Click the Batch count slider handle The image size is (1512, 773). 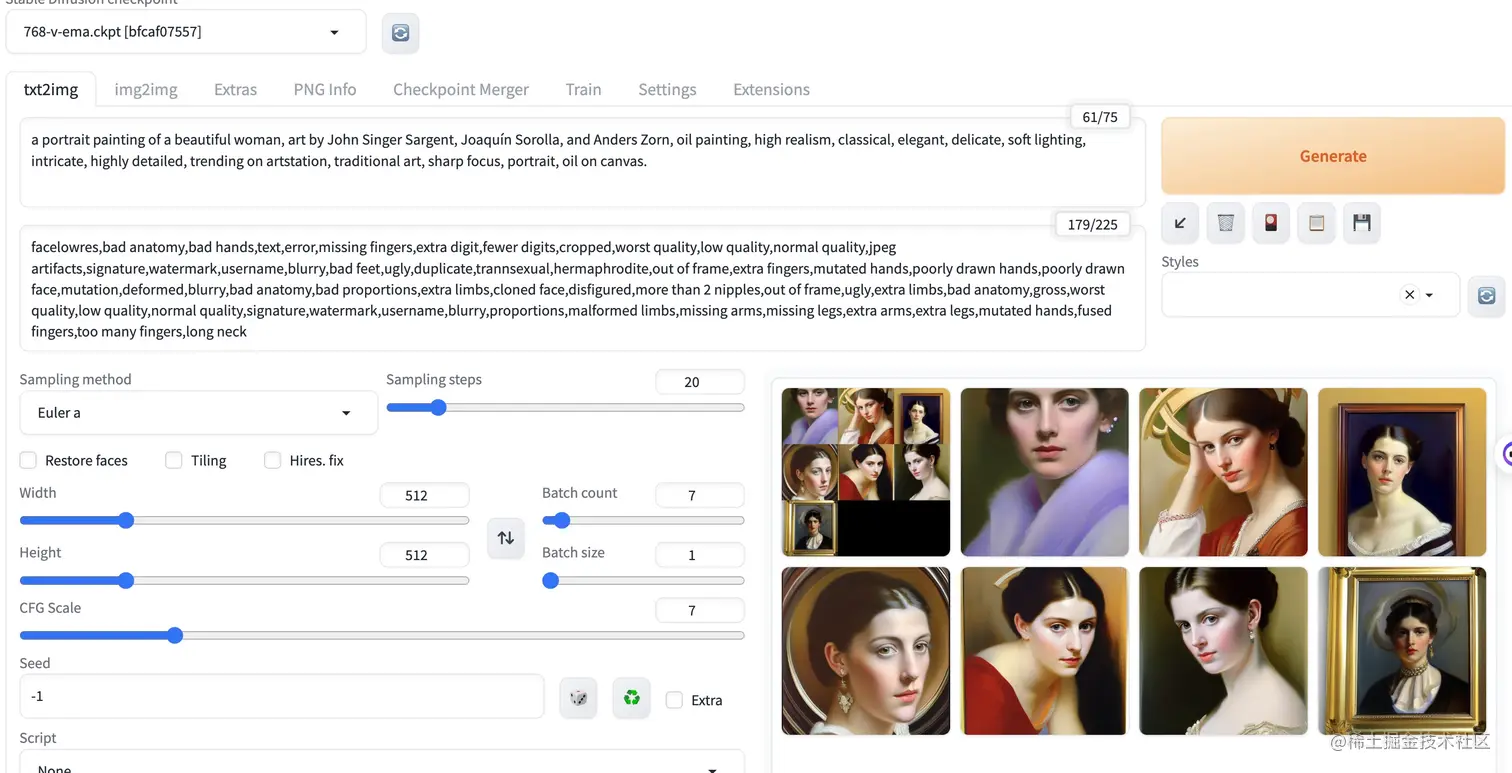click(x=562, y=520)
